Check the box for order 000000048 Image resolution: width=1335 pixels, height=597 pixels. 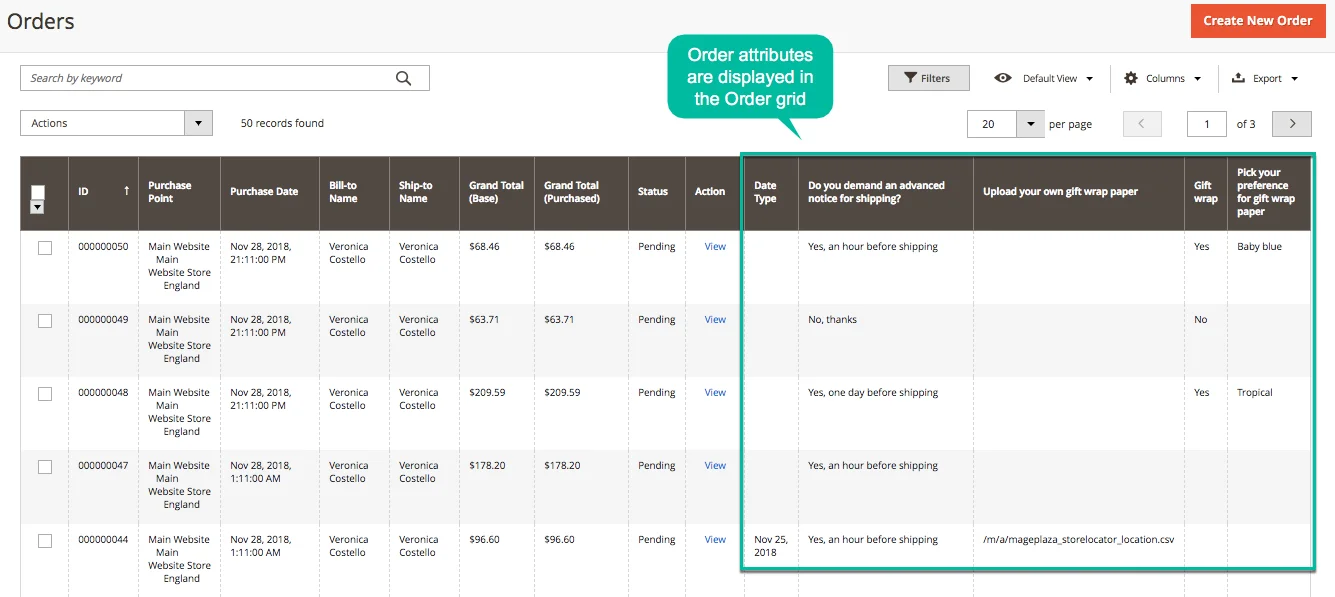[x=45, y=394]
